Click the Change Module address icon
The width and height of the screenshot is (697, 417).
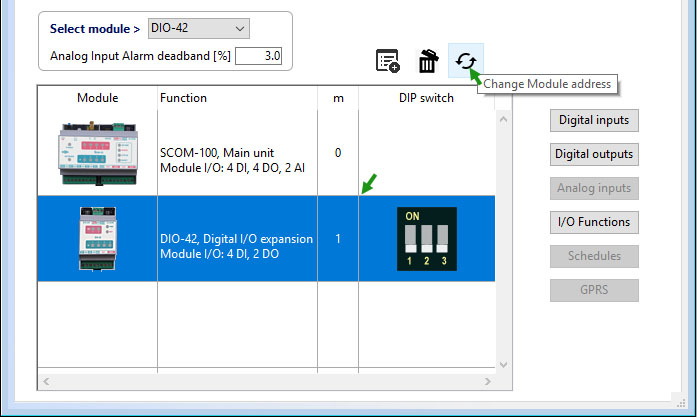[465, 61]
